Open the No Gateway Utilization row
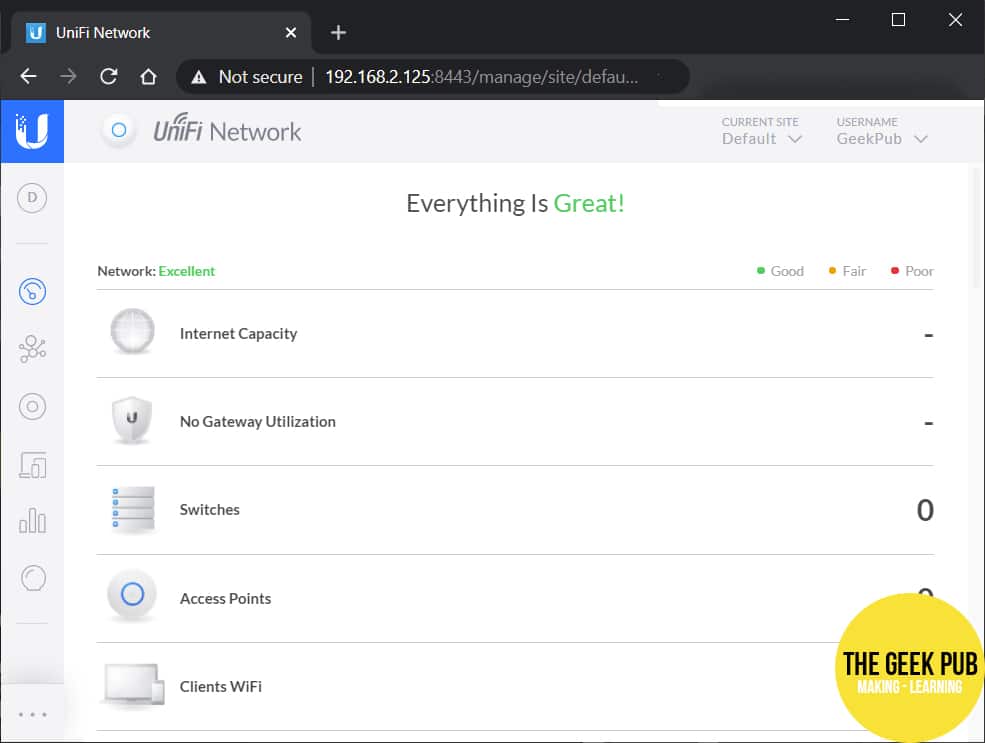This screenshot has height=743, width=985. 515,421
